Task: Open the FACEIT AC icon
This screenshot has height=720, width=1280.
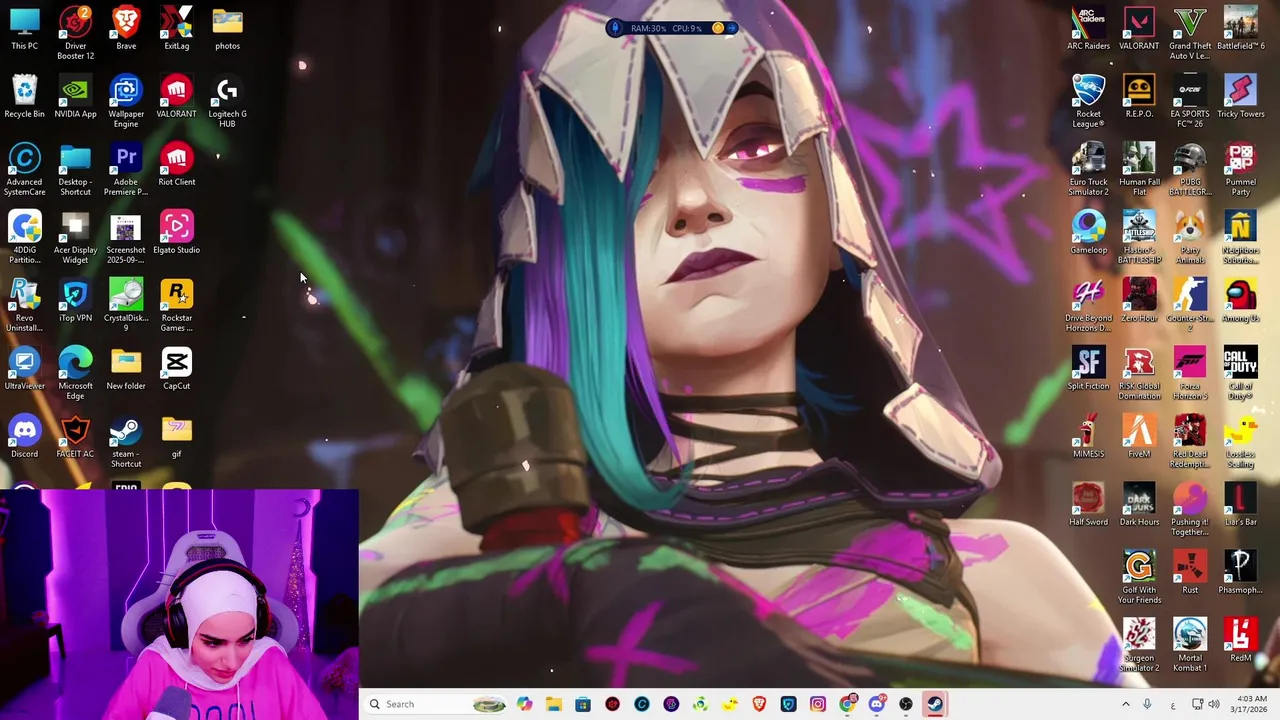Action: point(75,436)
